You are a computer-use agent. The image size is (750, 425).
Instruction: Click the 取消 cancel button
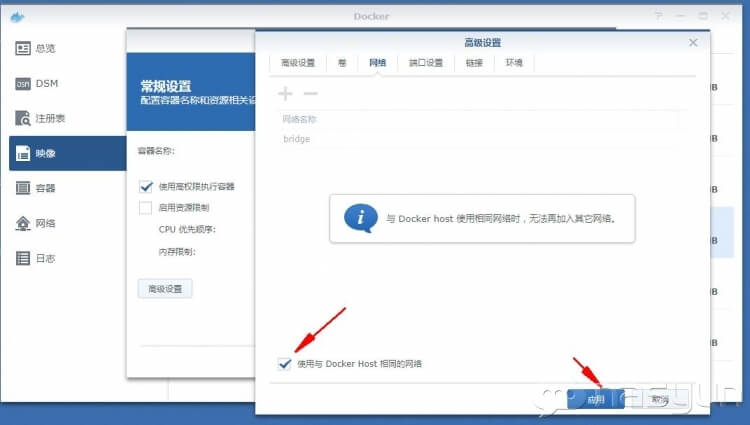pos(660,399)
